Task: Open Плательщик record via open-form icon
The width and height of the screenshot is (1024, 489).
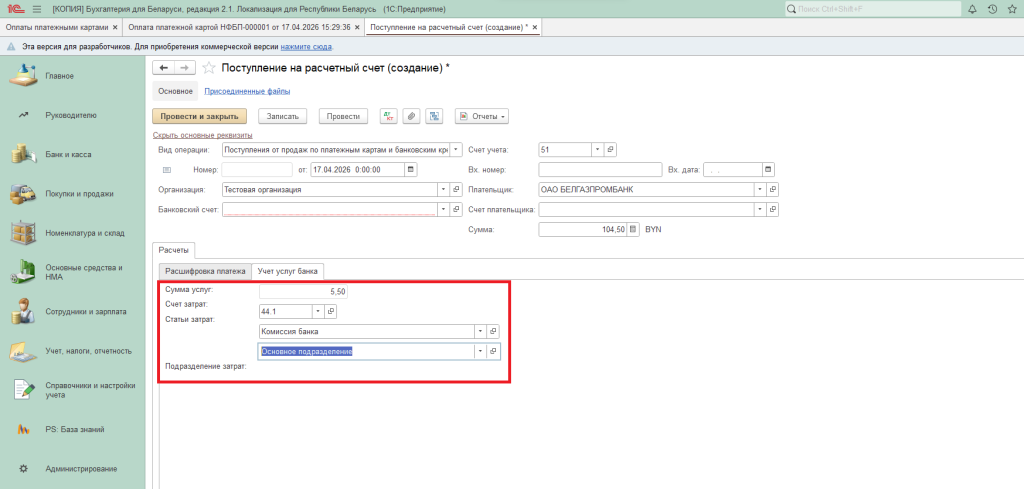Action: click(x=772, y=189)
